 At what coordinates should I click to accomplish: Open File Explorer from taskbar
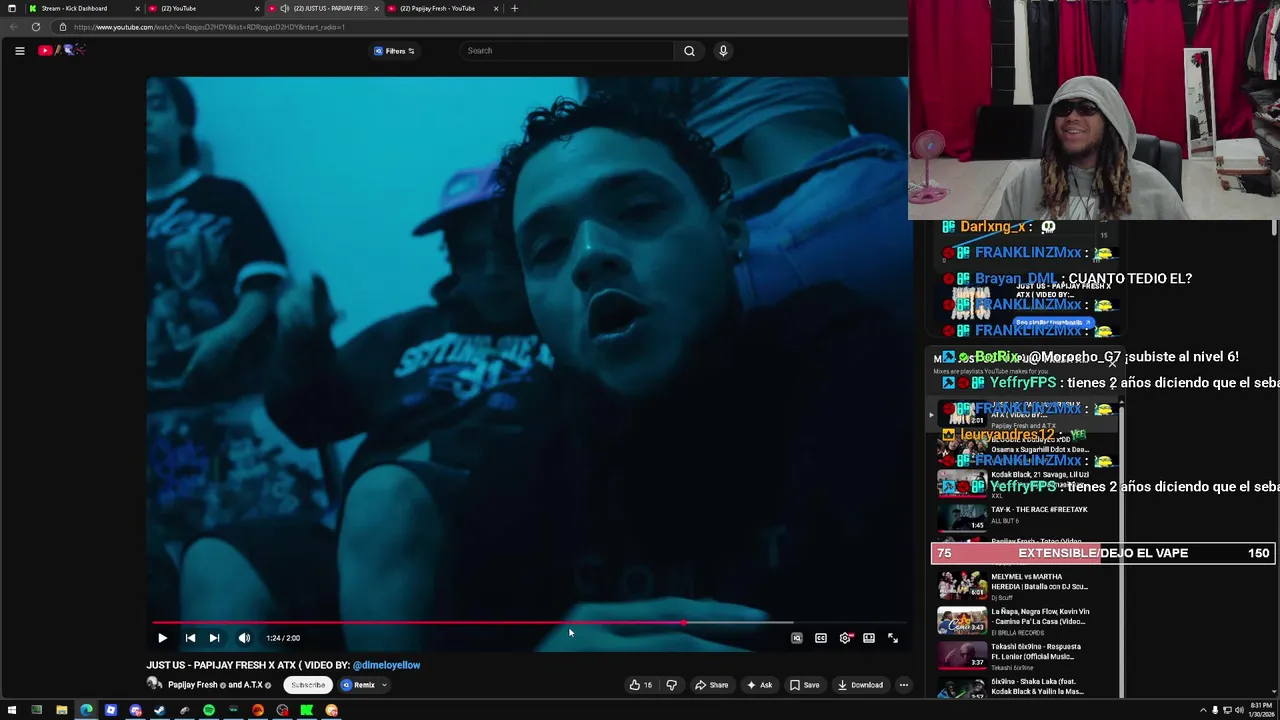(61, 711)
